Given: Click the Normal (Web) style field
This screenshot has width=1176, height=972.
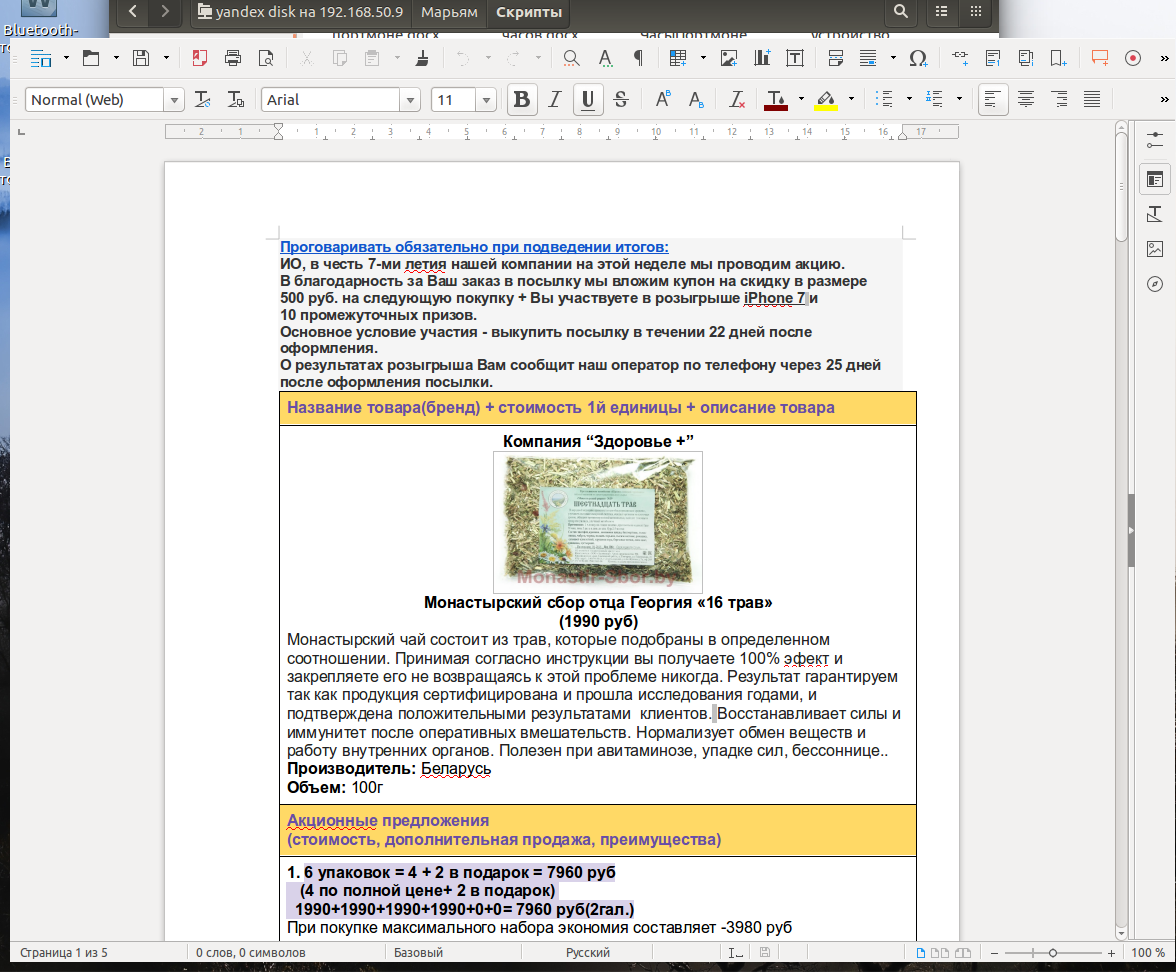Looking at the screenshot, I should (94, 100).
